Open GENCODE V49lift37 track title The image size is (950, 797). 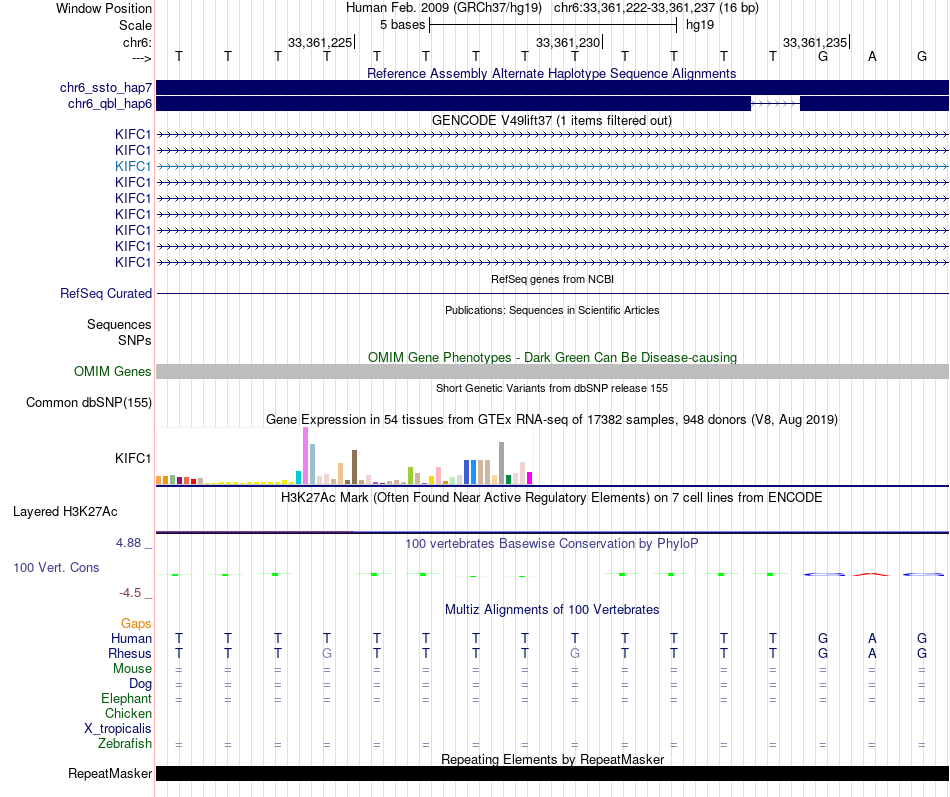(x=551, y=121)
